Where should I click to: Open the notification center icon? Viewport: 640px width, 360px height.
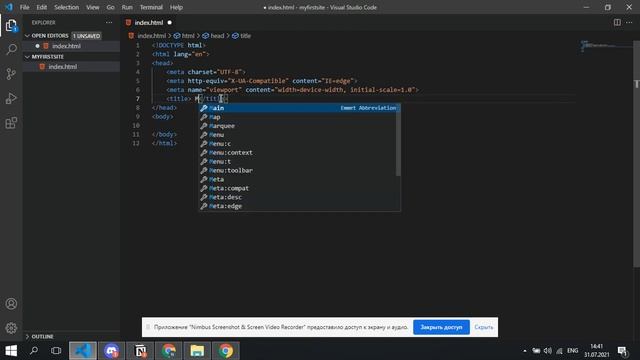point(622,351)
